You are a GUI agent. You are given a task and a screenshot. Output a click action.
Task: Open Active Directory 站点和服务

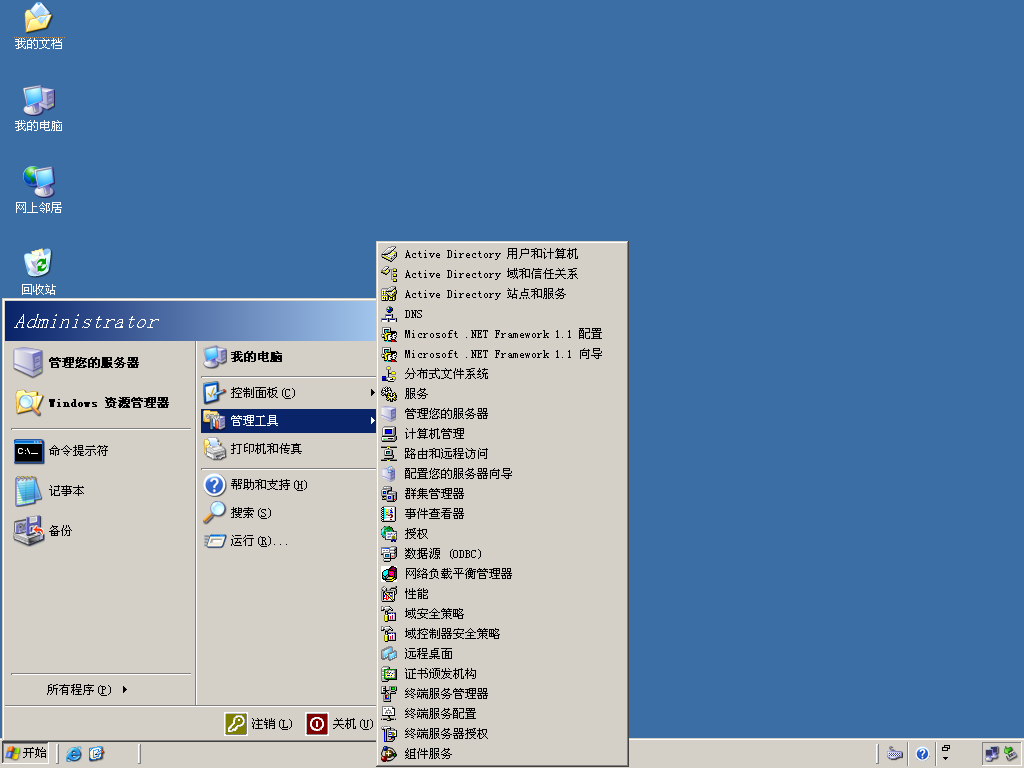[x=502, y=294]
